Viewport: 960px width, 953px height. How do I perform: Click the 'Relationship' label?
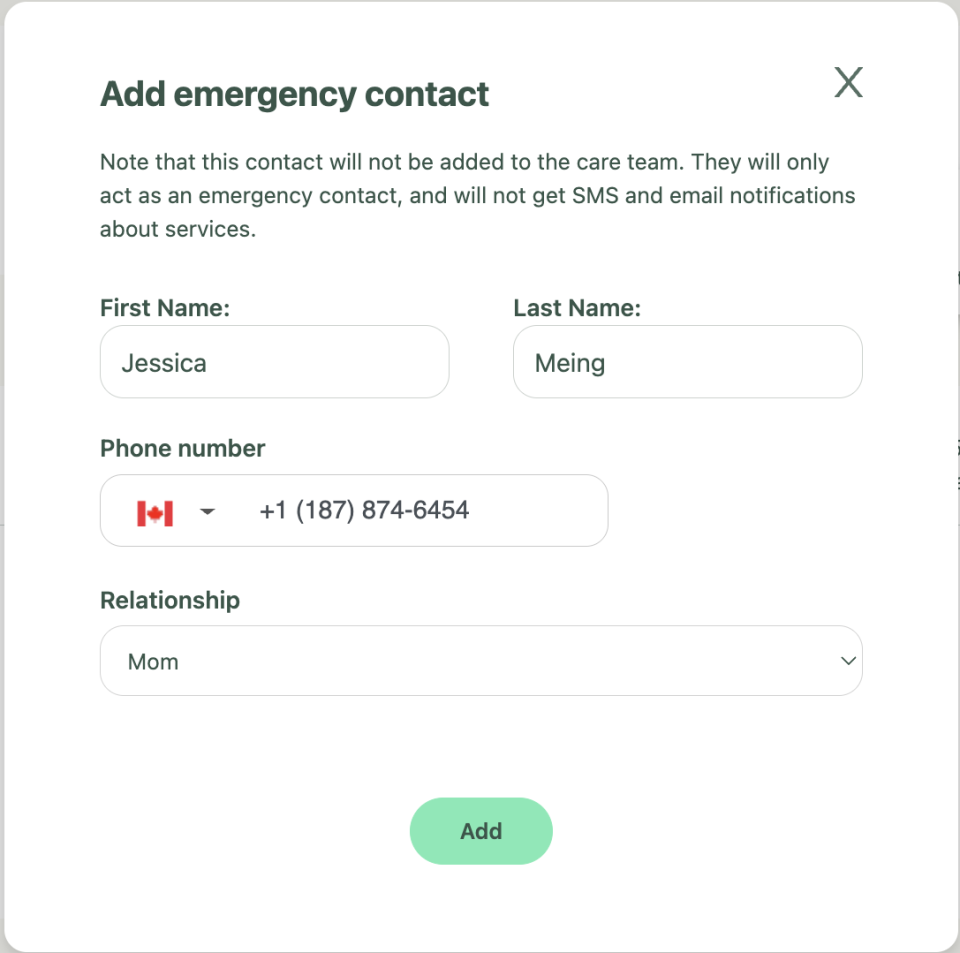click(x=170, y=600)
